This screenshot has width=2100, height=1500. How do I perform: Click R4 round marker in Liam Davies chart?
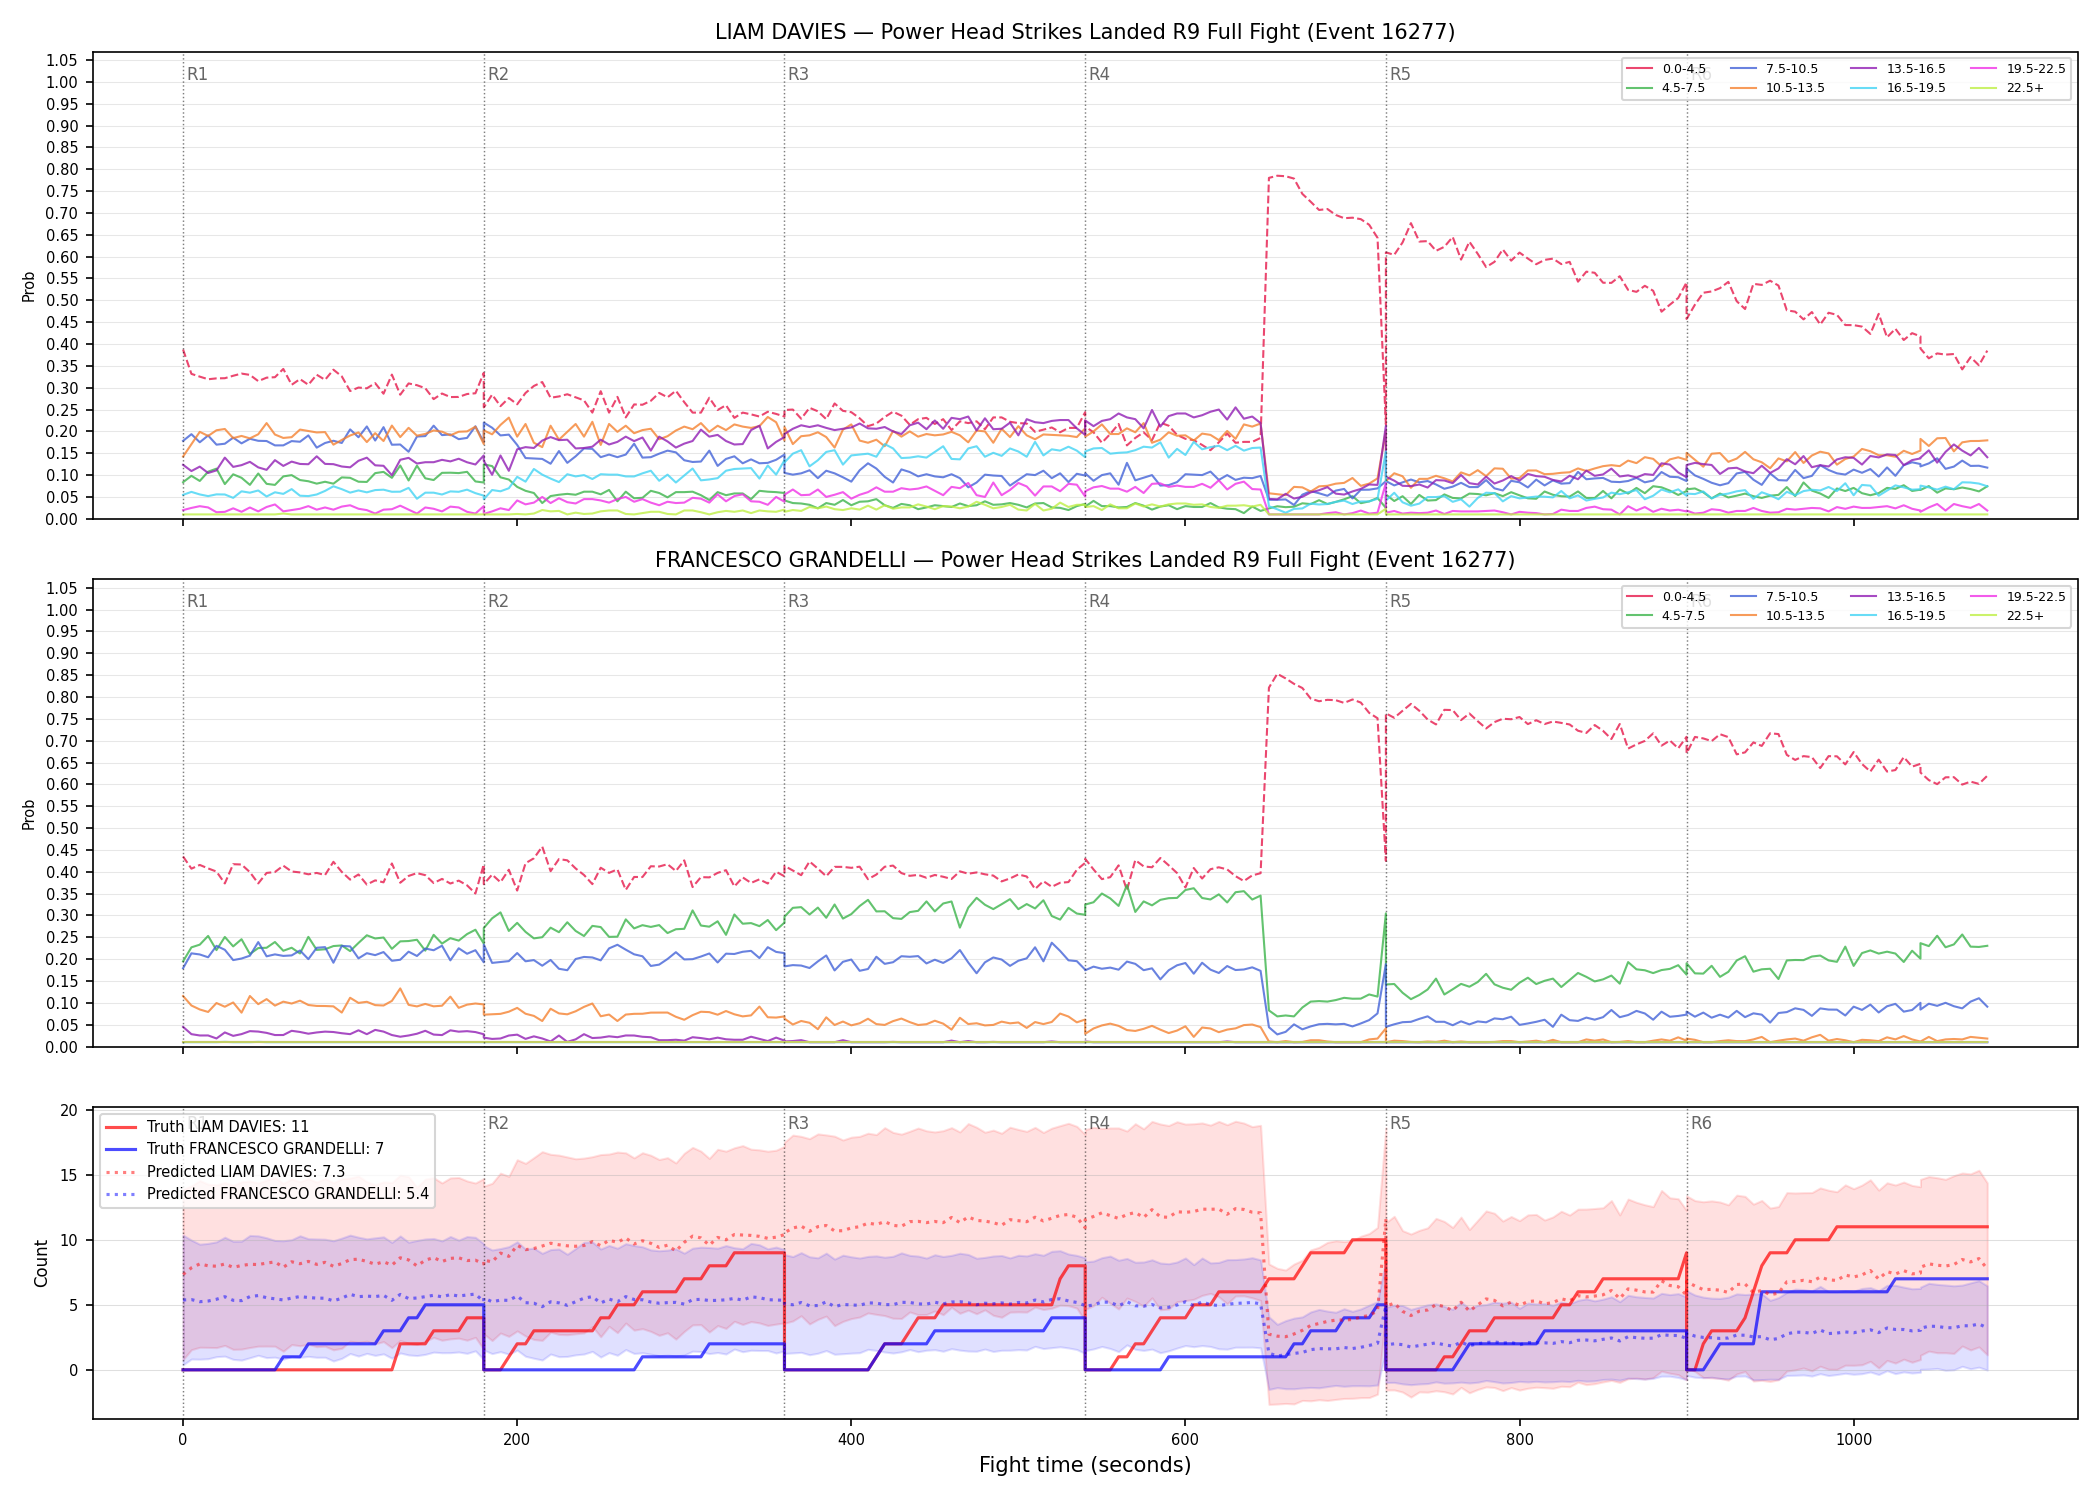1099,74
